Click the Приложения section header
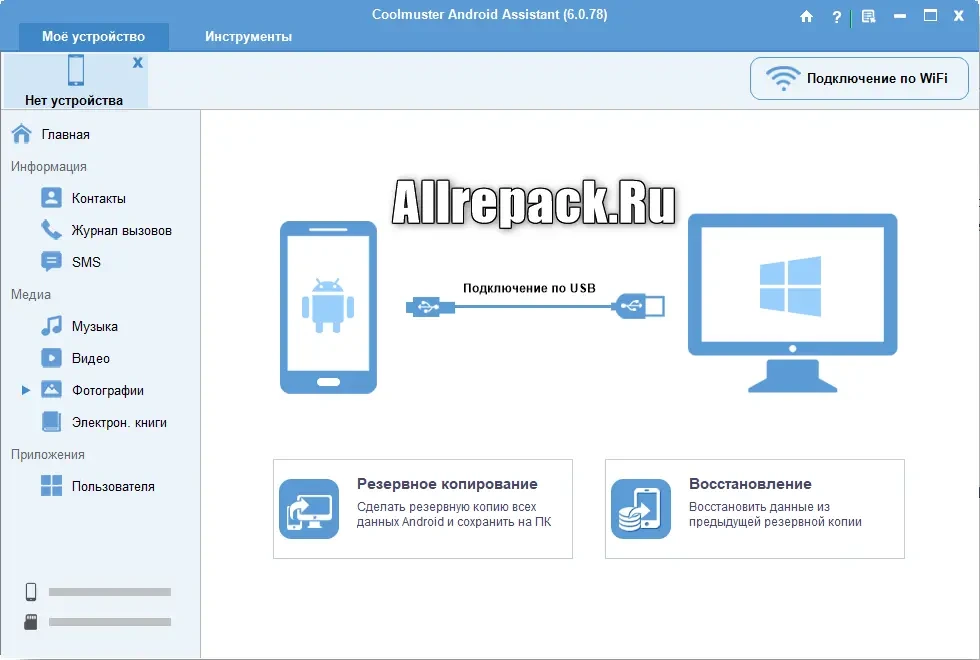This screenshot has height=660, width=980. tap(48, 454)
